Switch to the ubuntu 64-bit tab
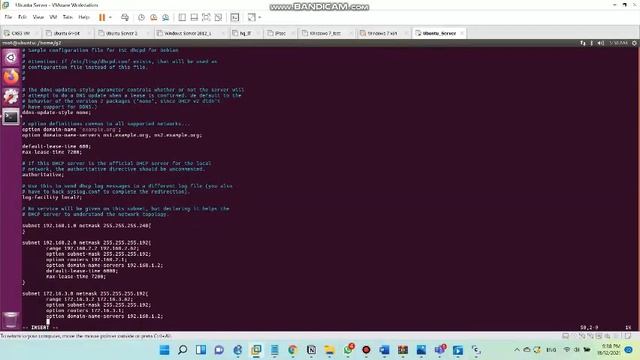This screenshot has height=360, width=640. [67, 33]
